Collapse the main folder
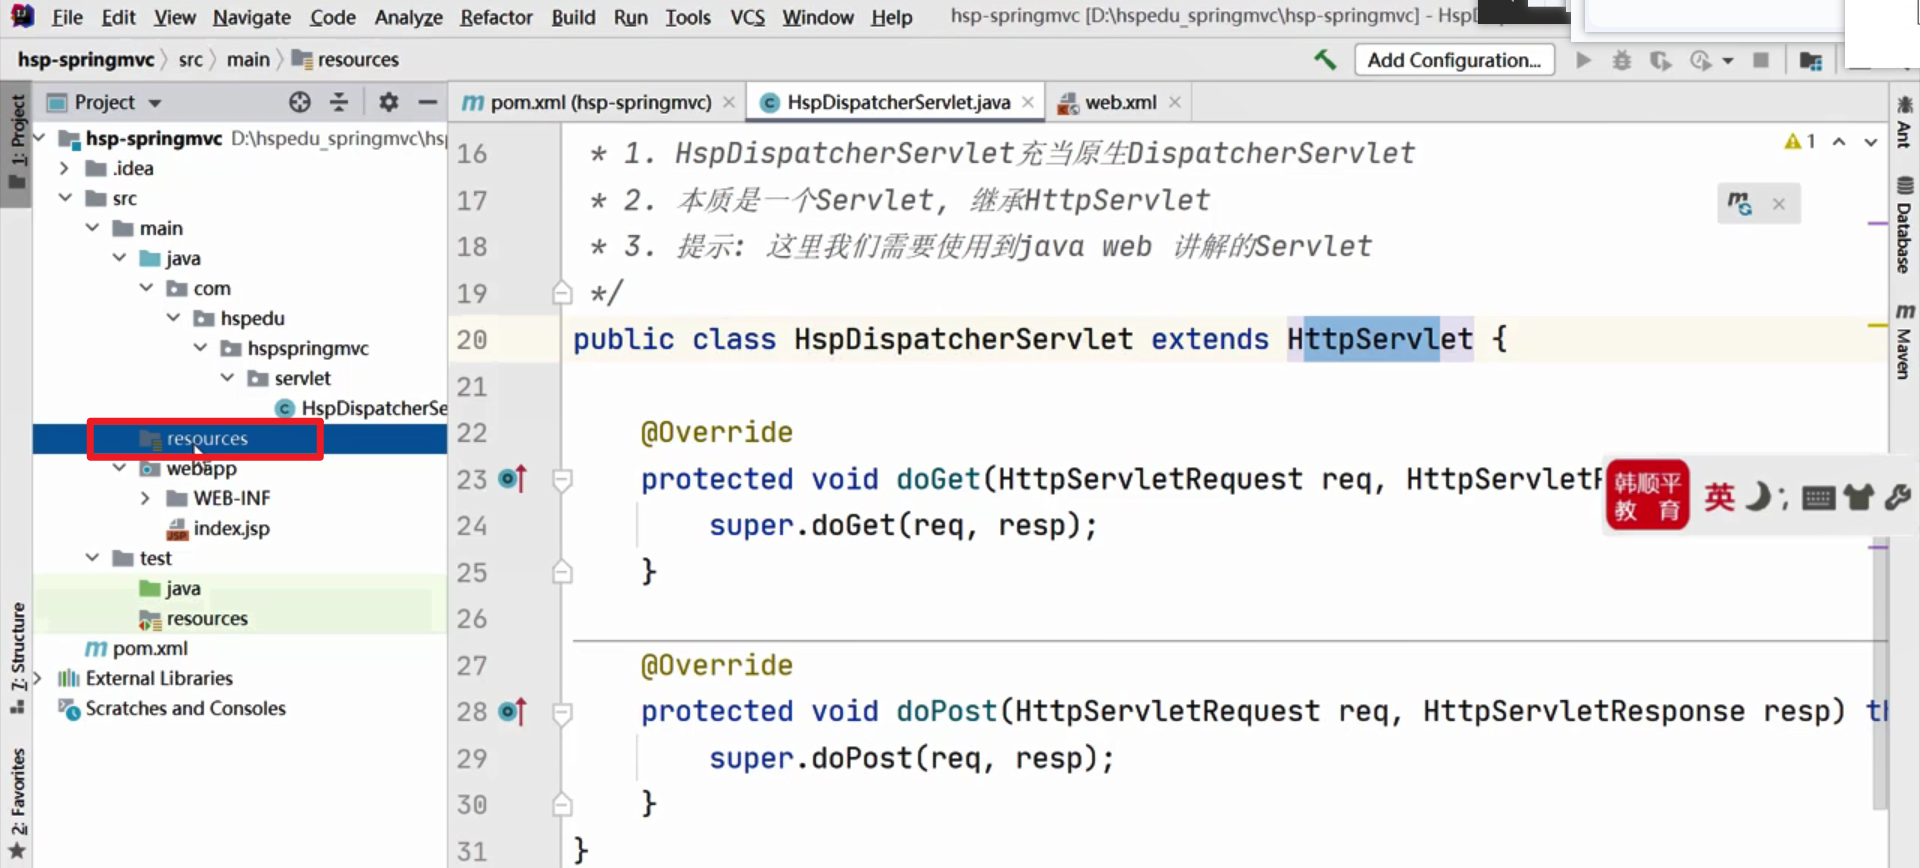 click(x=92, y=228)
